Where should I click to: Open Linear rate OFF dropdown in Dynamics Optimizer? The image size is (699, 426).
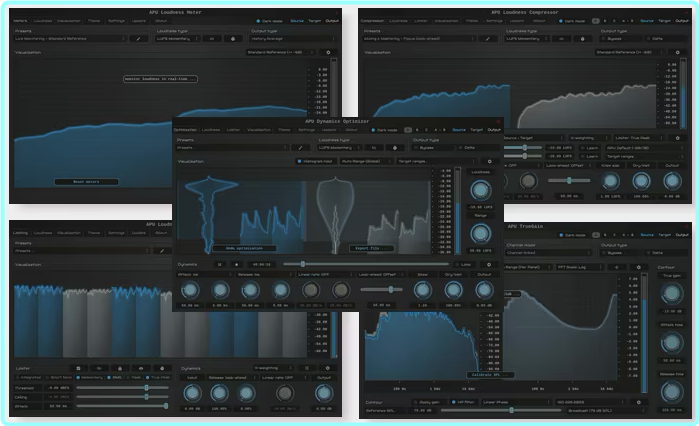pos(325,274)
